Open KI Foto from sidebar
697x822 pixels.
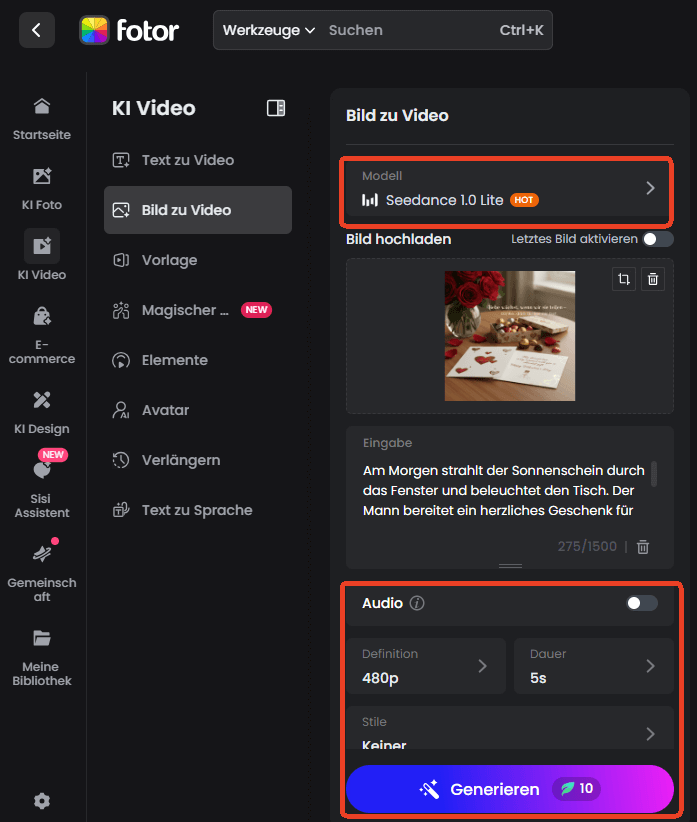point(41,188)
